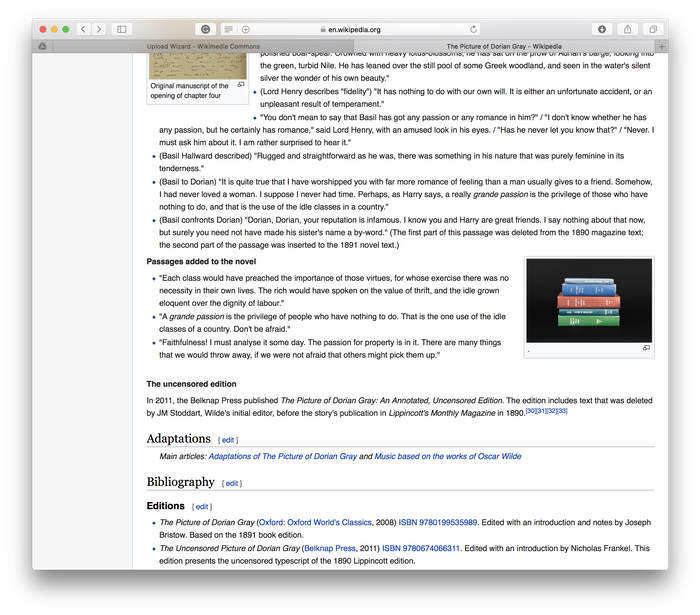Close the Safari window with red button
The width and height of the screenshot is (700, 615).
point(43,29)
